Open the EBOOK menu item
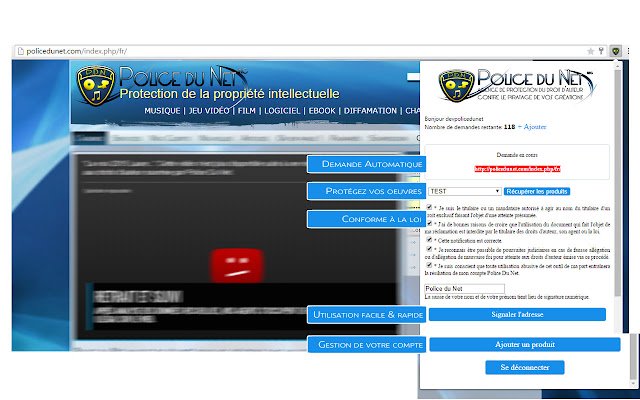 [322, 111]
